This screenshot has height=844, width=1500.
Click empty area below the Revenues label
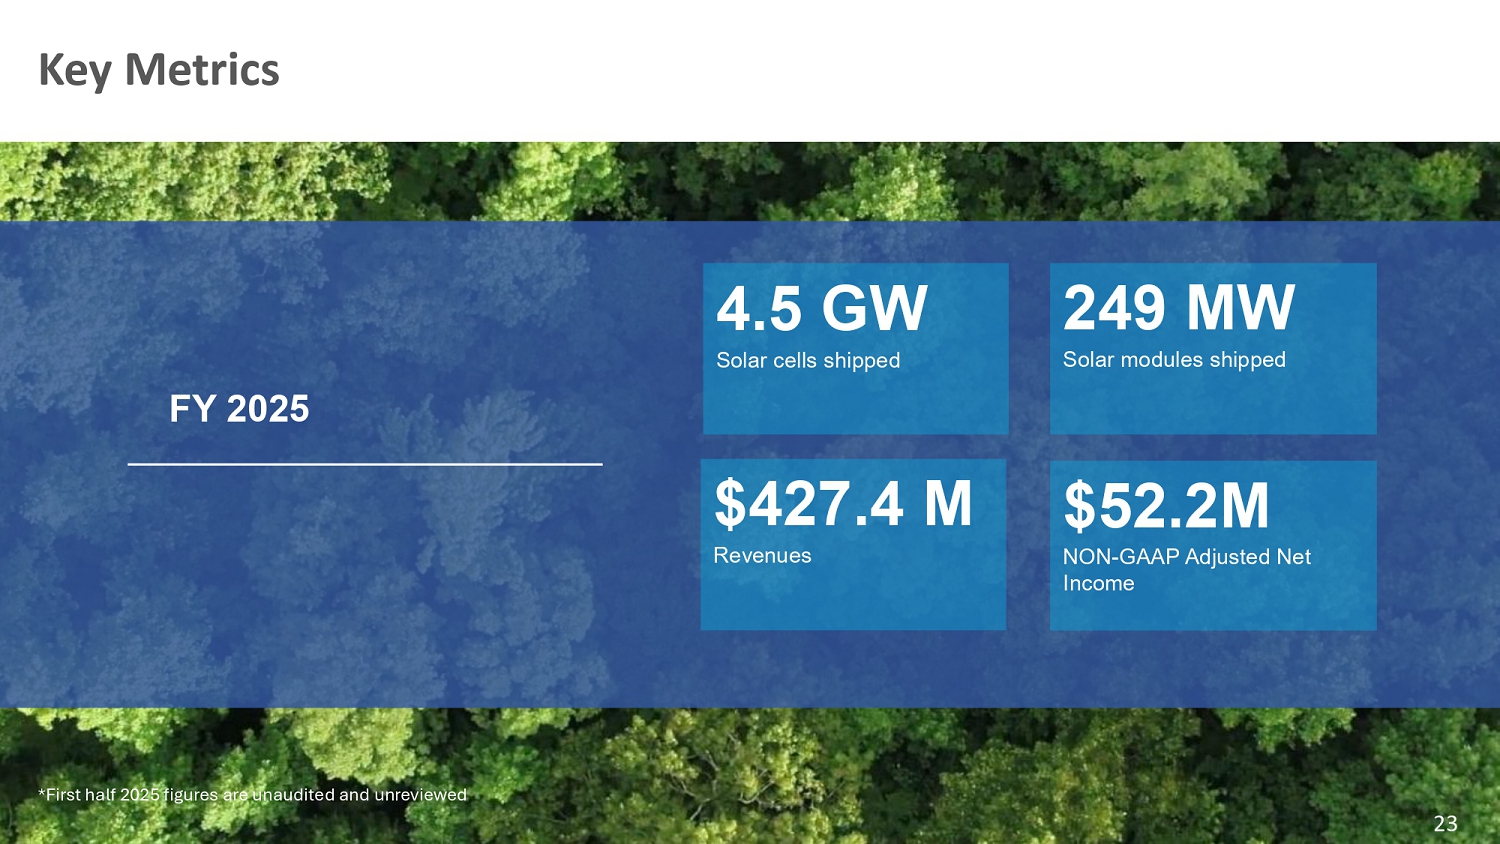click(x=852, y=600)
